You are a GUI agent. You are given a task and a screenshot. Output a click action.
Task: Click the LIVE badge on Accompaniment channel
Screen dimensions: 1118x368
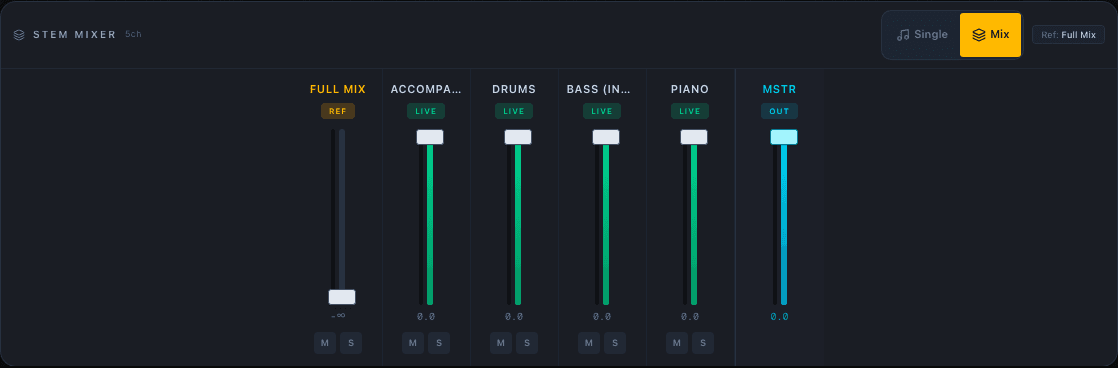pyautogui.click(x=426, y=111)
